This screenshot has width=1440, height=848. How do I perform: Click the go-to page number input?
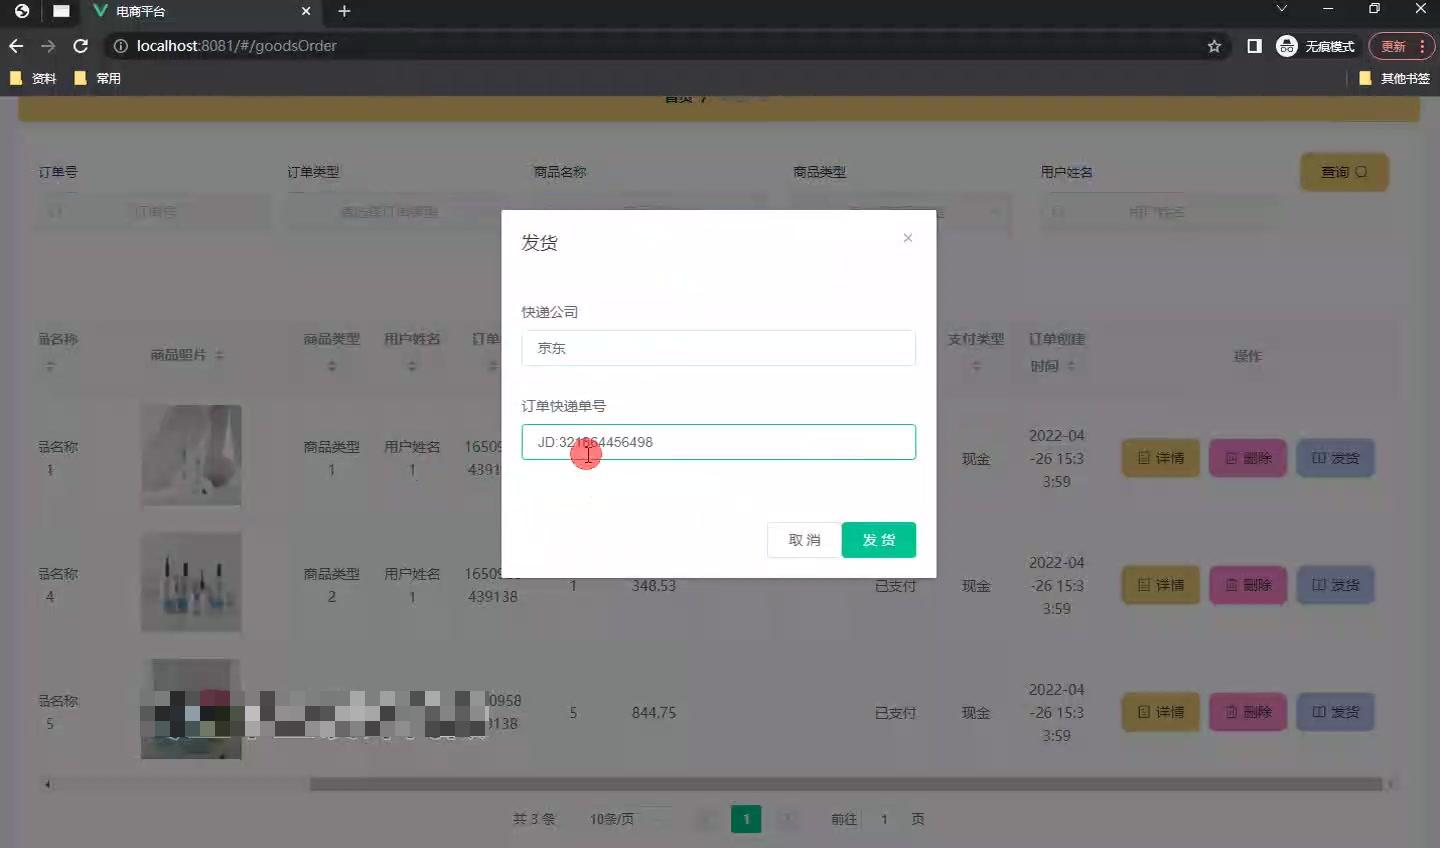[884, 819]
